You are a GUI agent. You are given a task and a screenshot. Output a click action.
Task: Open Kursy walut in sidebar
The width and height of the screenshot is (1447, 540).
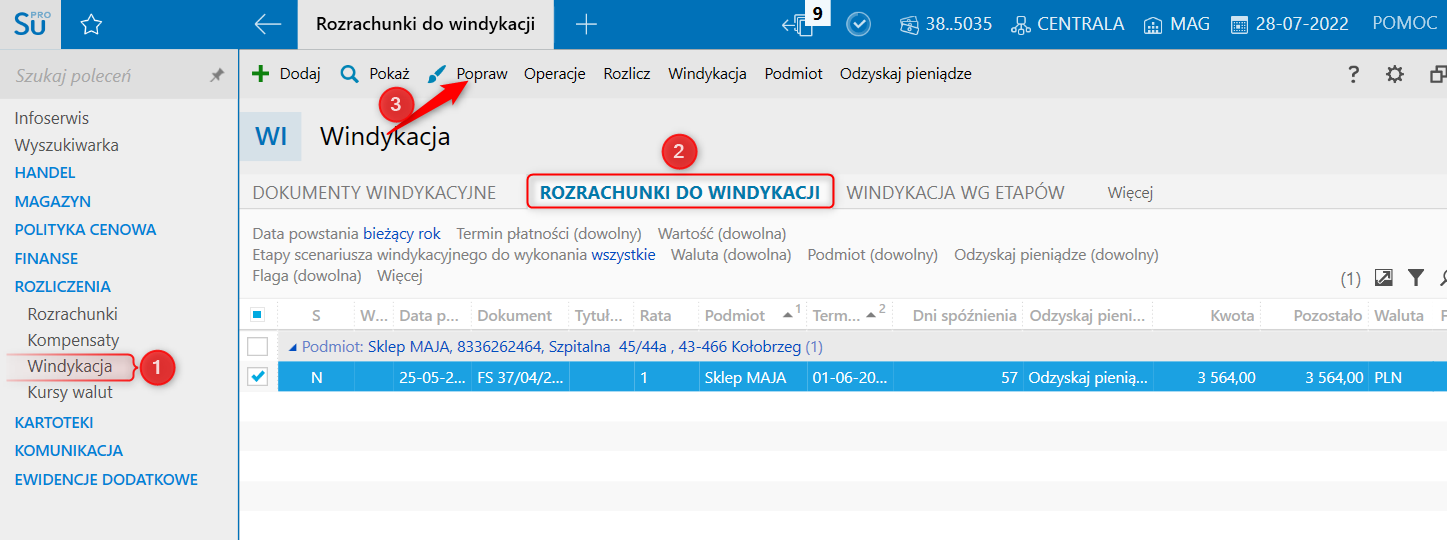click(70, 392)
